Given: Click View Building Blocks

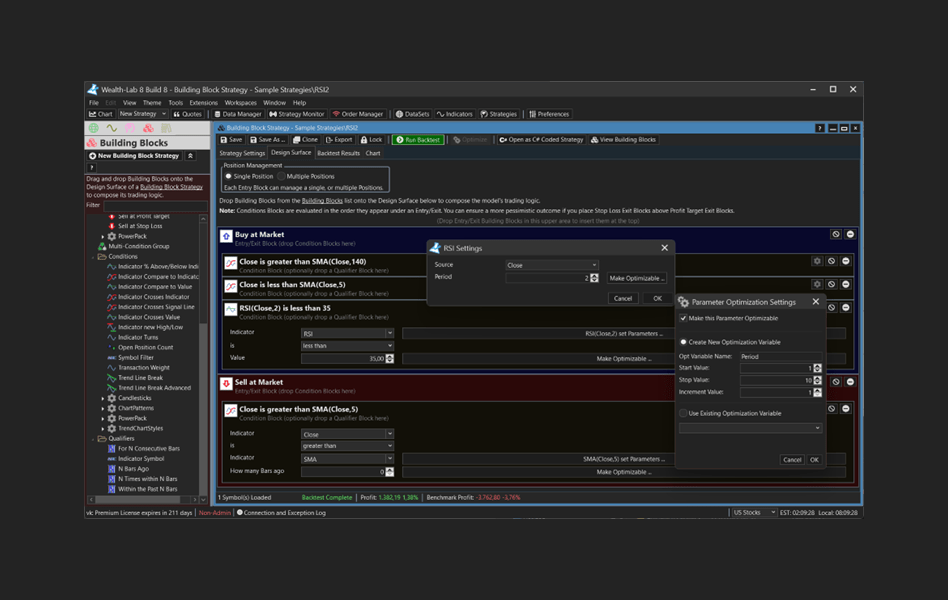Looking at the screenshot, I should (x=623, y=140).
